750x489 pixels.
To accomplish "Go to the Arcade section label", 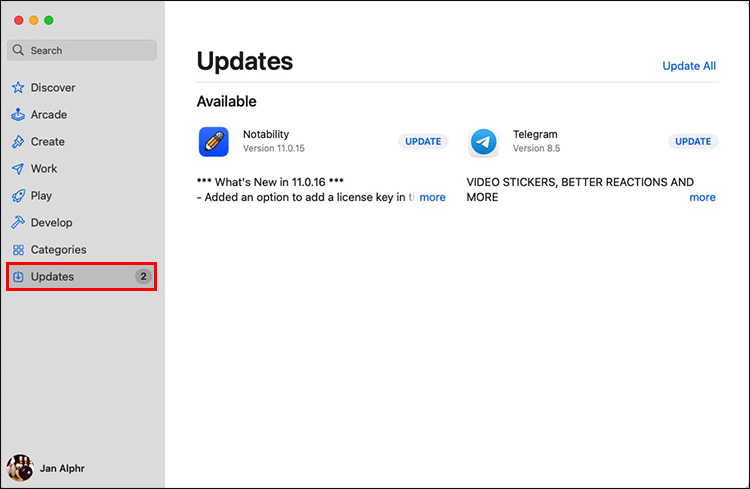I will 49,114.
